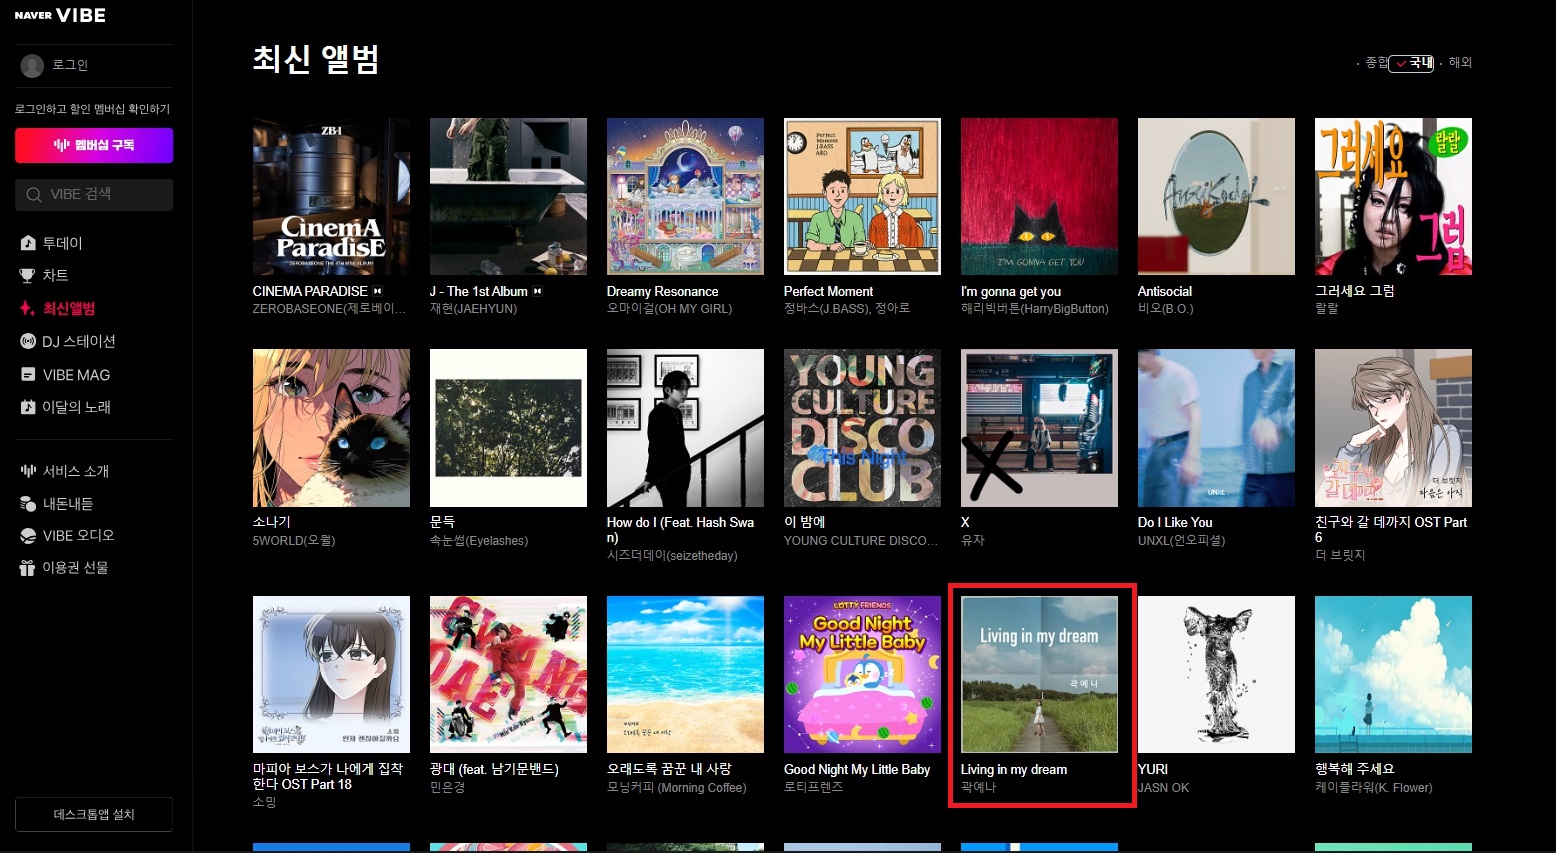Open I'm gonna get you album cover
The image size is (1556, 853).
click(x=1039, y=196)
